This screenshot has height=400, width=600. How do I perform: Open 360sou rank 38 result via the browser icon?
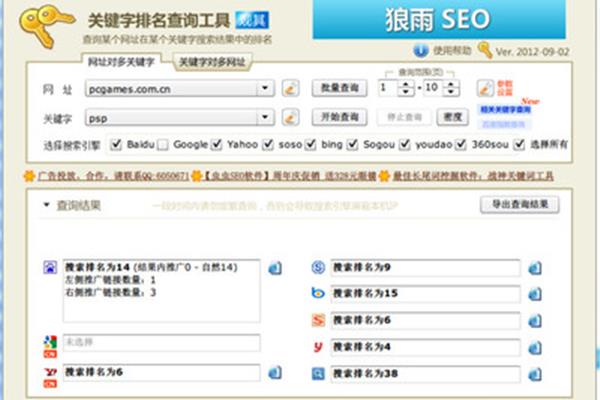click(x=535, y=375)
